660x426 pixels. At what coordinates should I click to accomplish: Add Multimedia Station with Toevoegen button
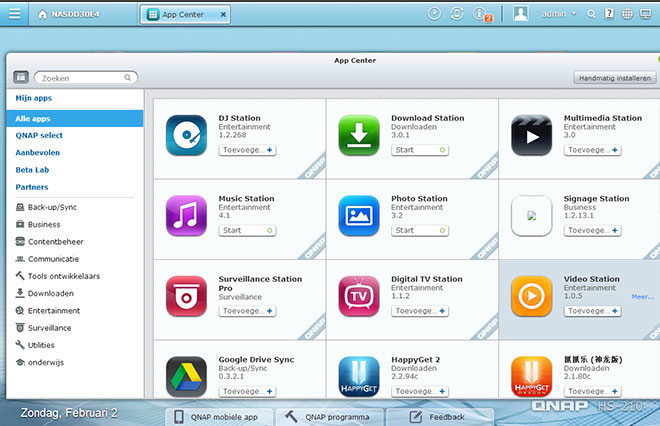click(x=592, y=150)
